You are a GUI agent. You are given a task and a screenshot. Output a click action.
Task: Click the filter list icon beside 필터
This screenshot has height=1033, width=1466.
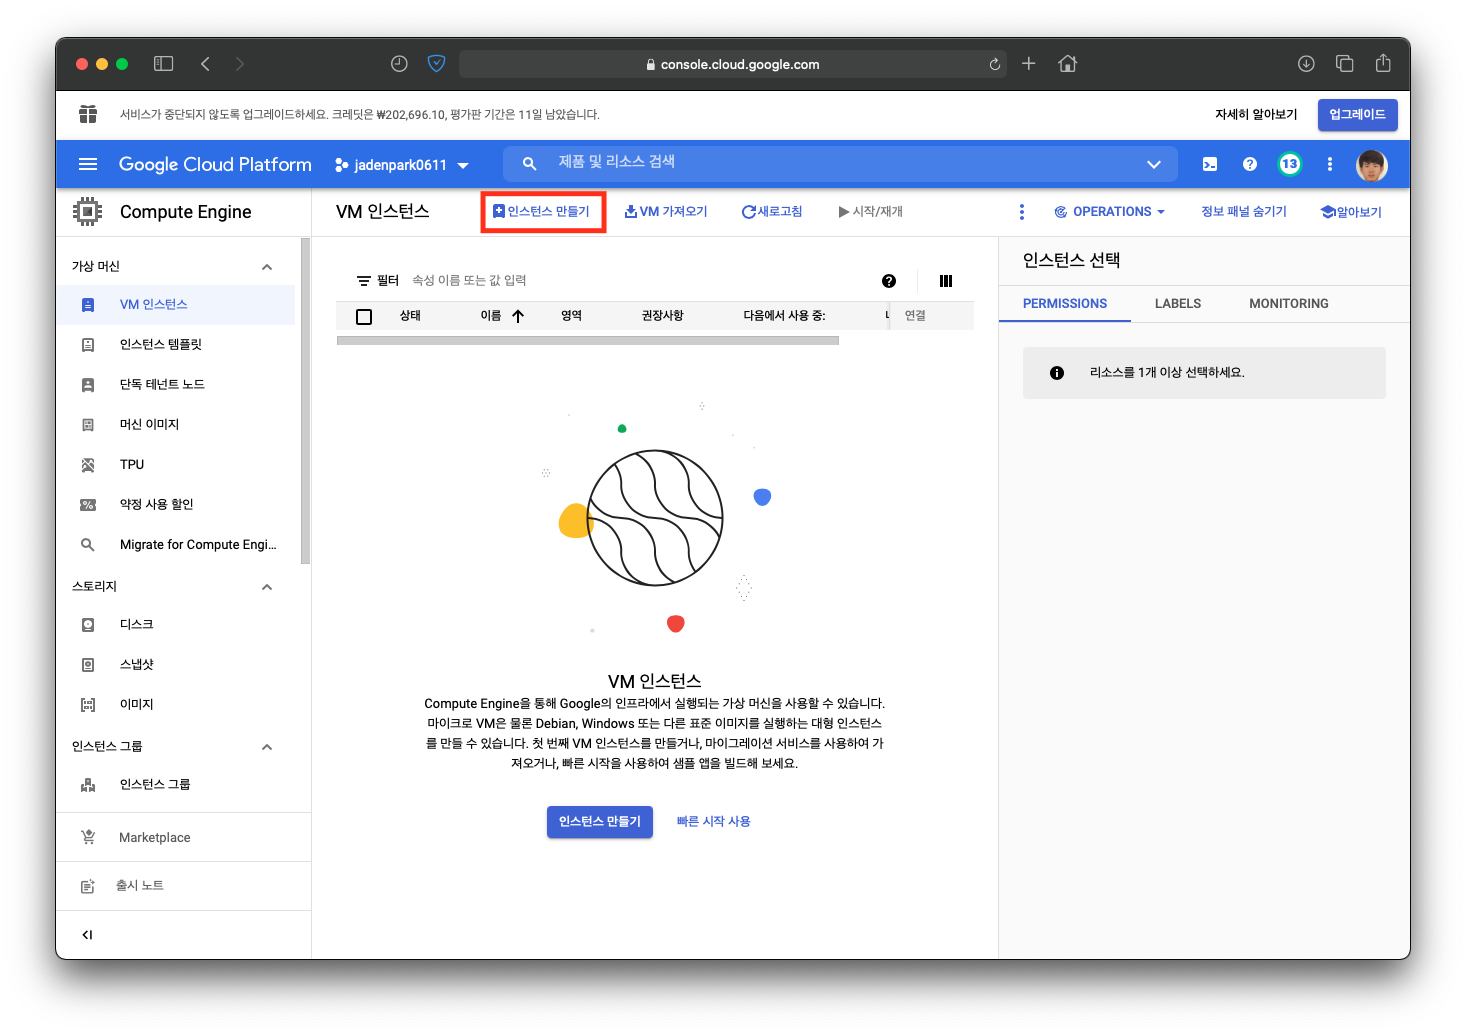pyautogui.click(x=364, y=281)
